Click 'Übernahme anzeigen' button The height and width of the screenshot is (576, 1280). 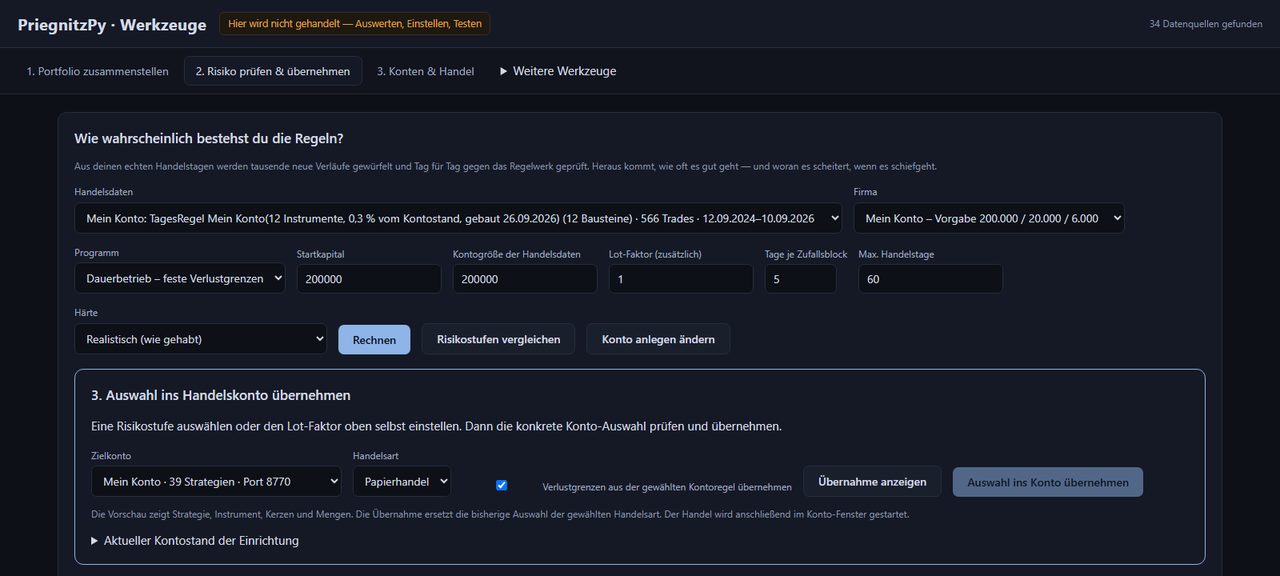(872, 481)
